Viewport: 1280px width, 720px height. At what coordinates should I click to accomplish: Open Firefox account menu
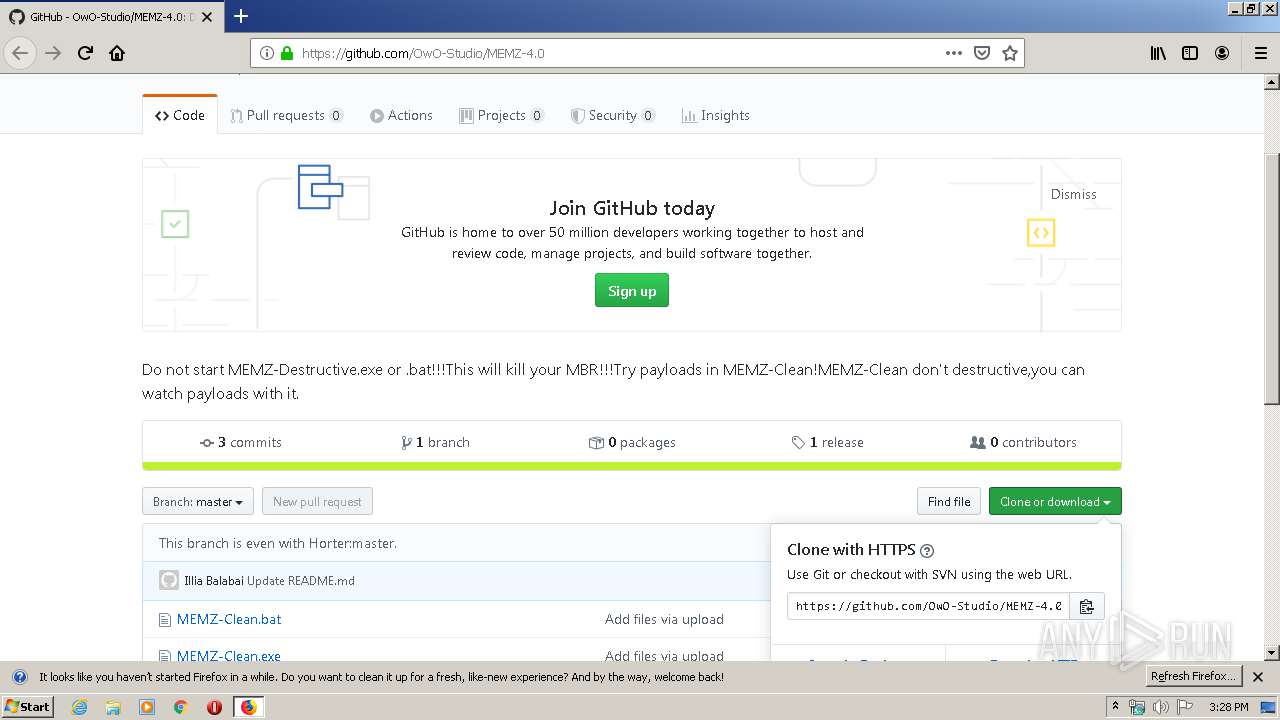1222,53
